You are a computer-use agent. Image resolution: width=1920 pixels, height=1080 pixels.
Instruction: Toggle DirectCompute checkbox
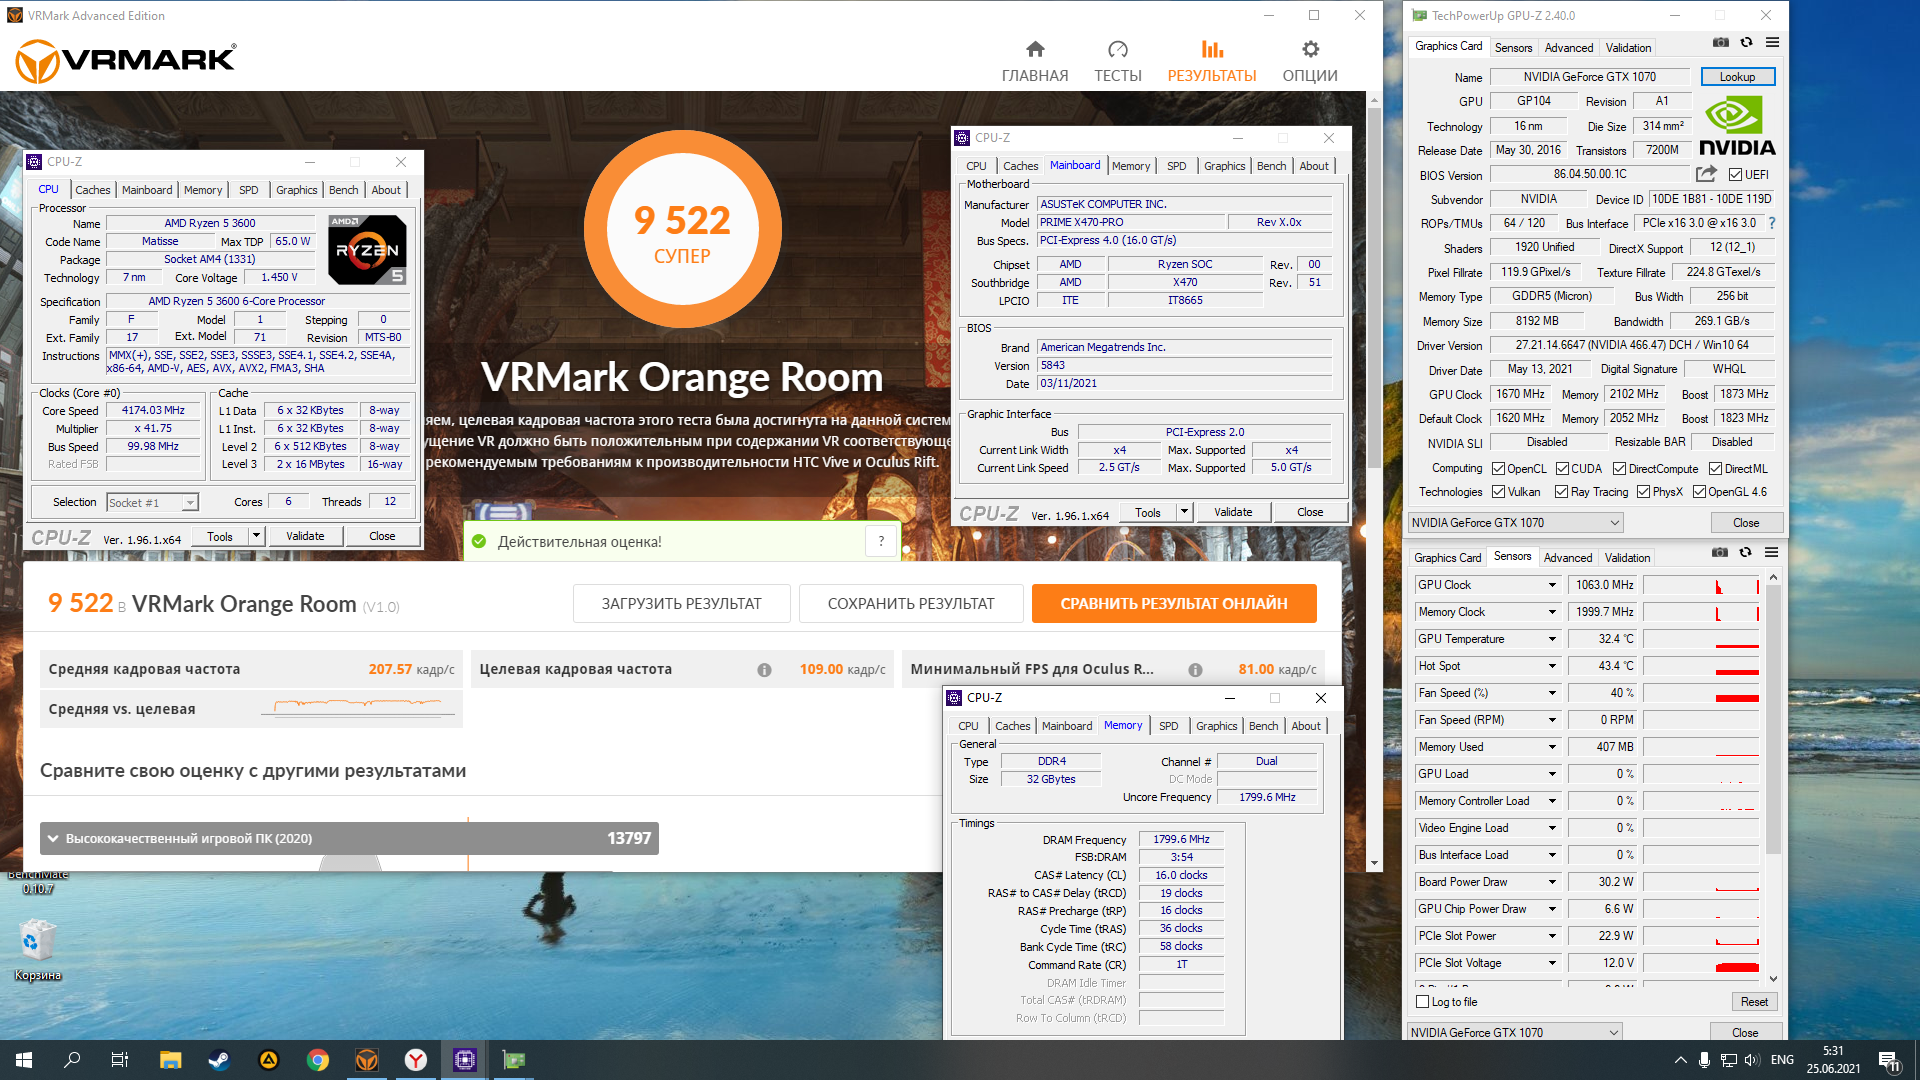pyautogui.click(x=1620, y=469)
